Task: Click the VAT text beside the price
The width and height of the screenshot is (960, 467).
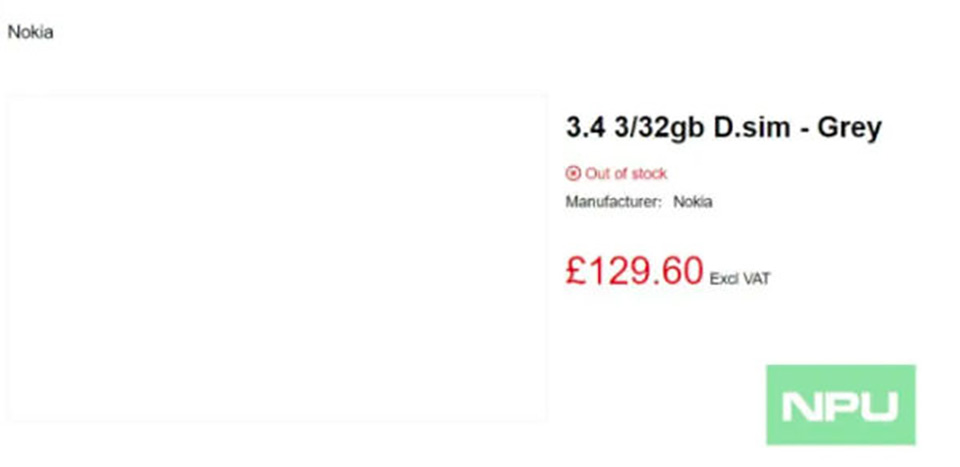Action: [x=756, y=279]
